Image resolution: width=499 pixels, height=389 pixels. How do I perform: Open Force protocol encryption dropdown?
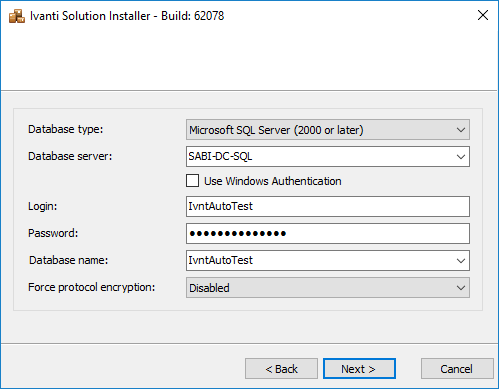328,287
